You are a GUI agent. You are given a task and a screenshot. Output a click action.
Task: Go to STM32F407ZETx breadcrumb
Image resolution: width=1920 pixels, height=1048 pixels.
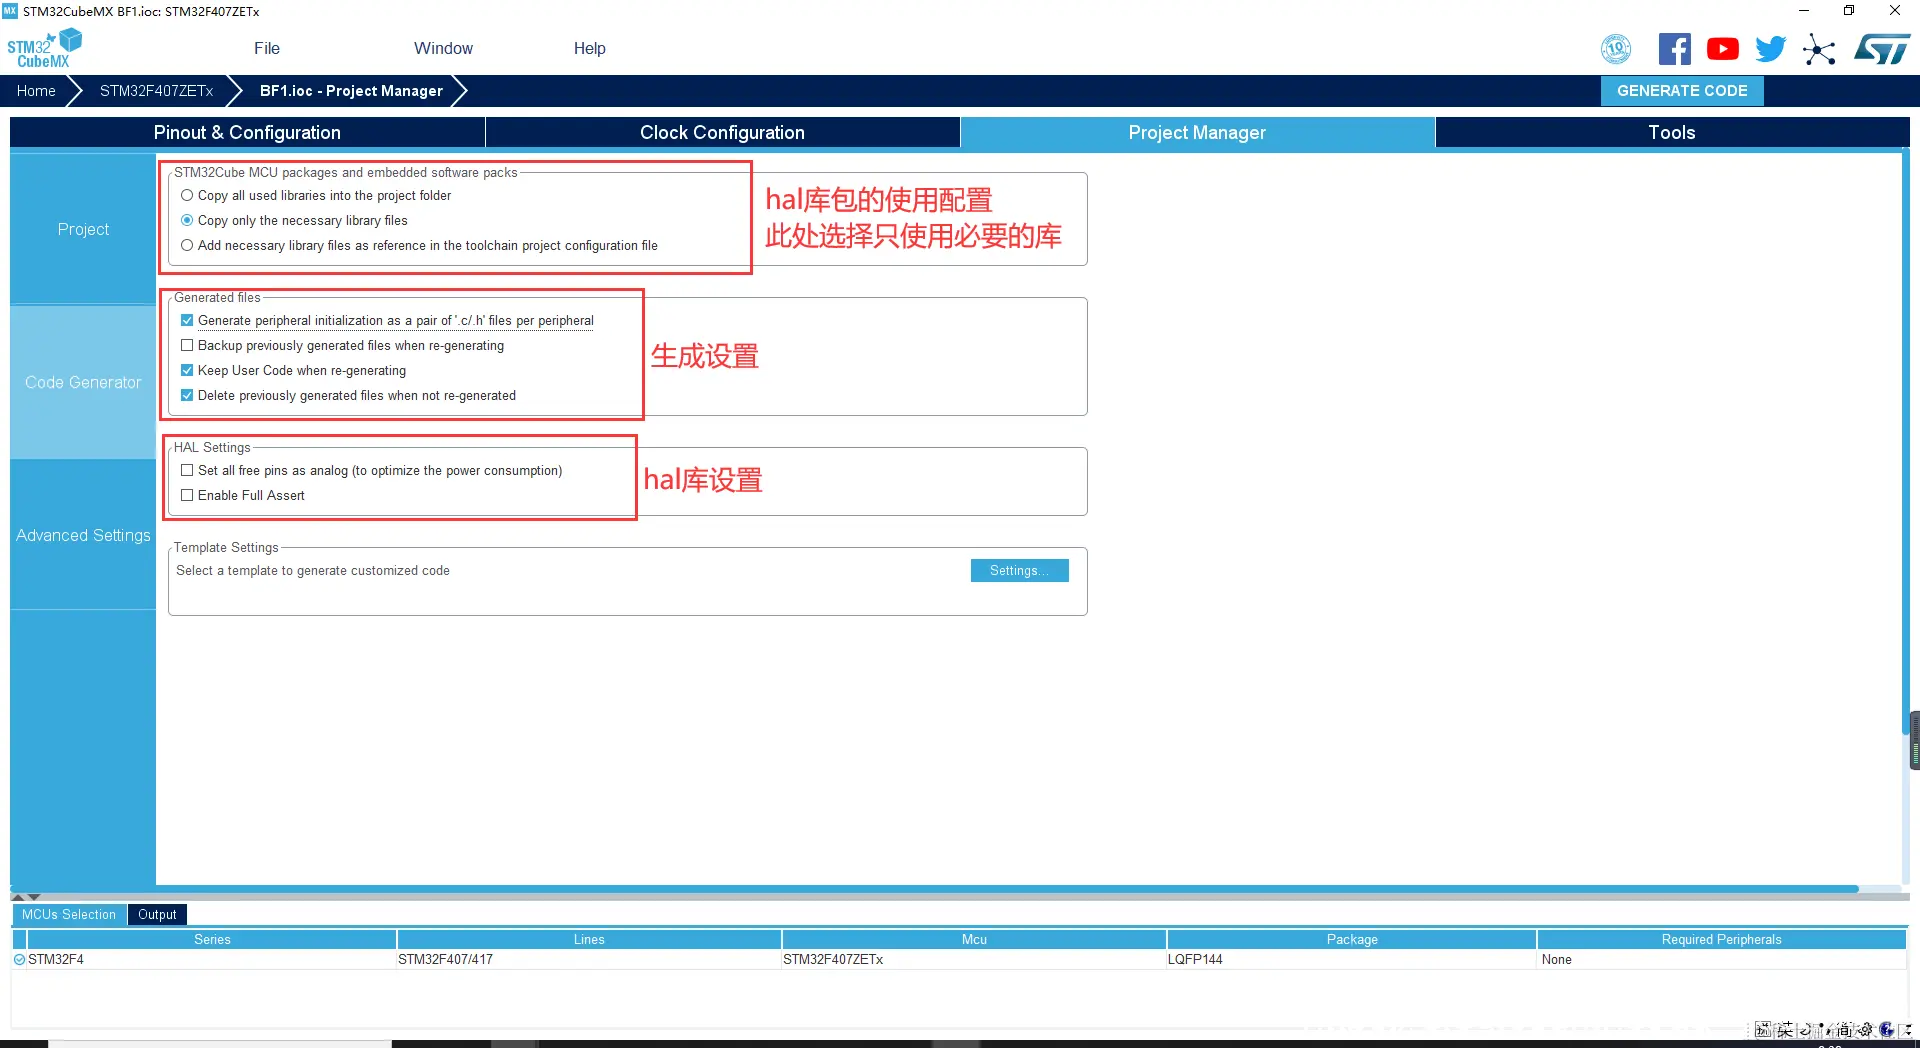pos(156,90)
